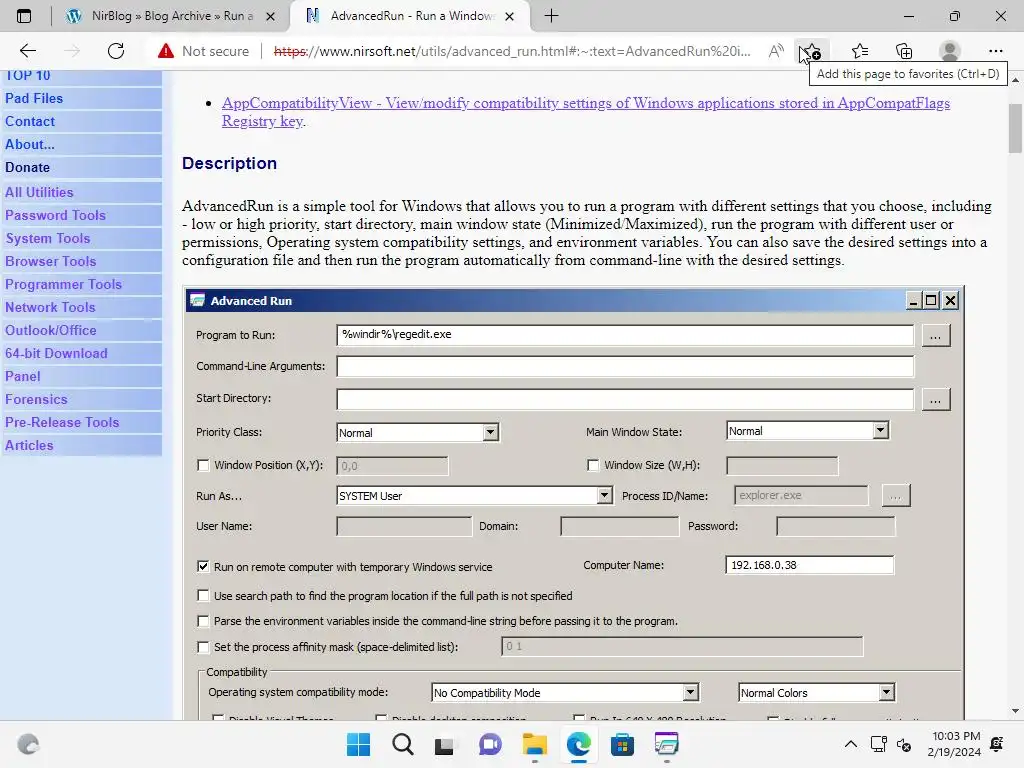The image size is (1024, 768).
Task: Open Task View on the taskbar
Action: pyautogui.click(x=445, y=744)
